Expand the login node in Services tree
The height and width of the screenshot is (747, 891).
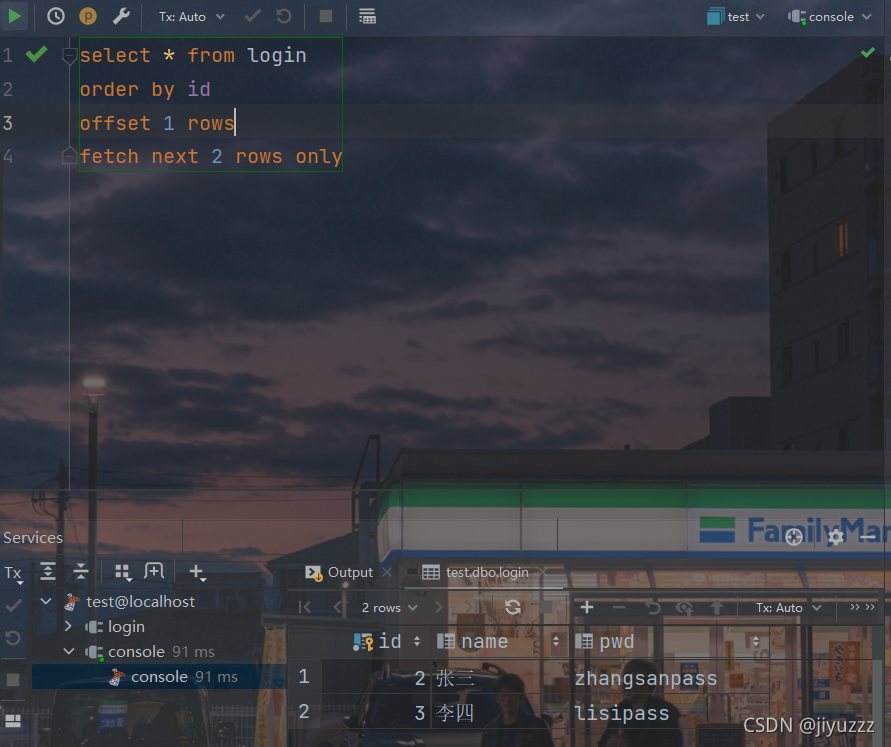[x=66, y=628]
